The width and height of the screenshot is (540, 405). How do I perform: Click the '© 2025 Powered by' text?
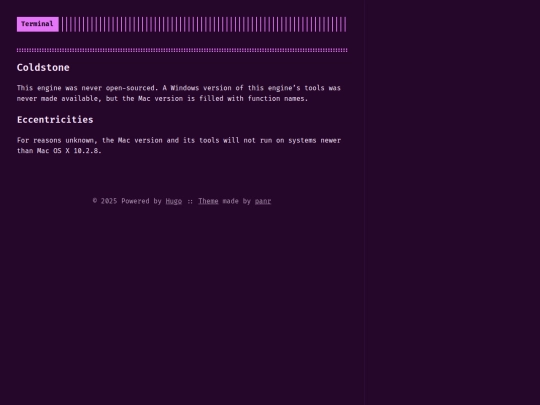tap(127, 201)
